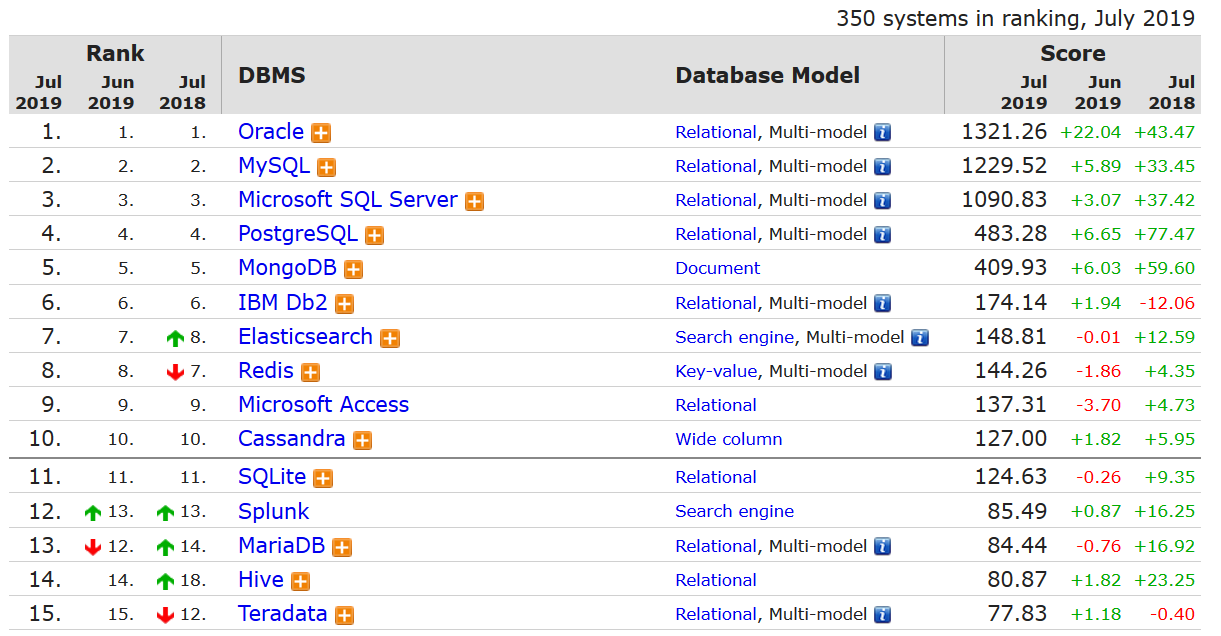Click Teradata's score value 77.83
Screen dimensions: 1221x636
click(1015, 614)
